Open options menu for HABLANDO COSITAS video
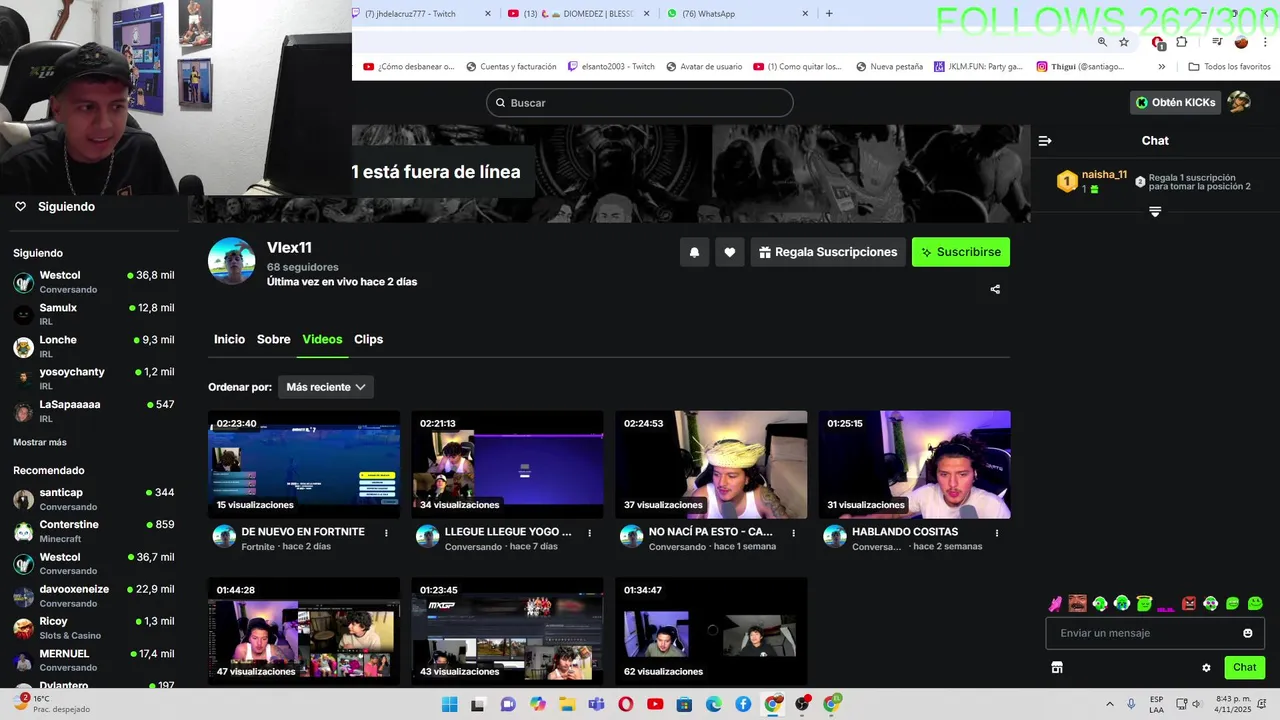Screen dimensions: 1280x720 997,533
